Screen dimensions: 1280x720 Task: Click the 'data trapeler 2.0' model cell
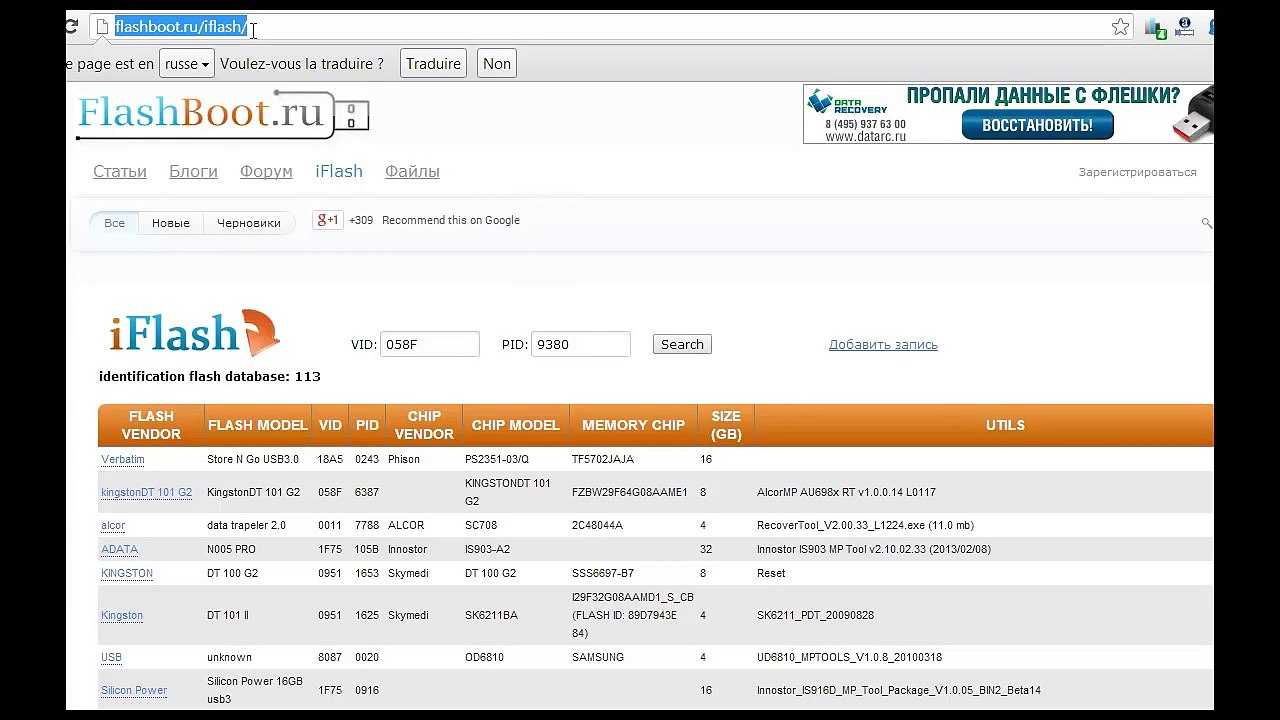click(246, 525)
